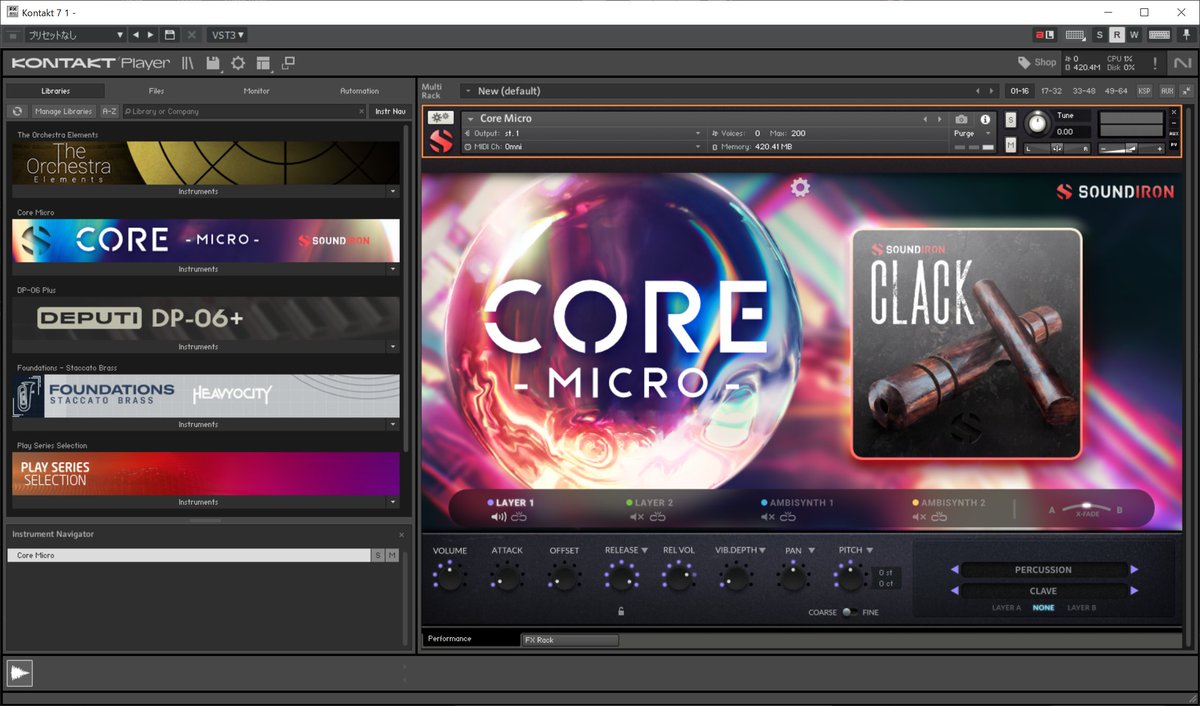Toggle Solo for Core Micro in Instrument Navigator

(377, 555)
